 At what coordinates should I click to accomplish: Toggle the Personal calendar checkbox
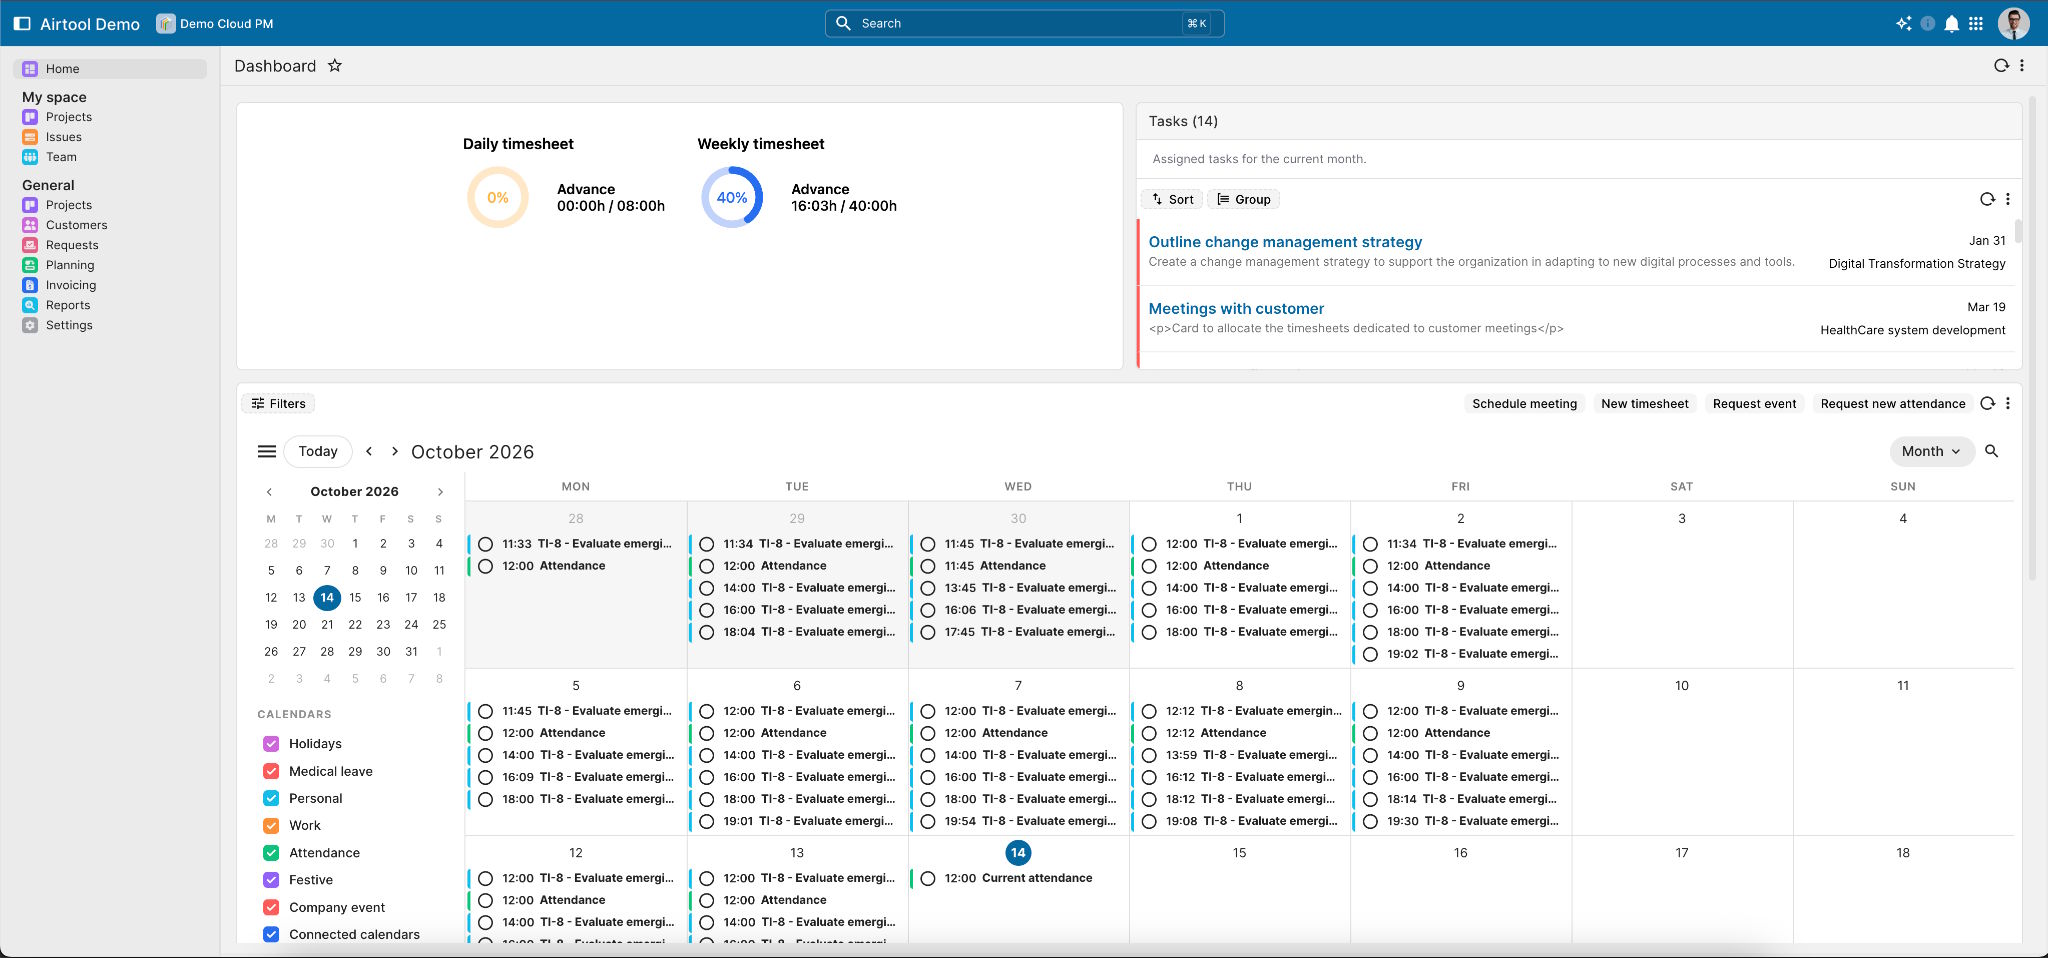tap(271, 798)
